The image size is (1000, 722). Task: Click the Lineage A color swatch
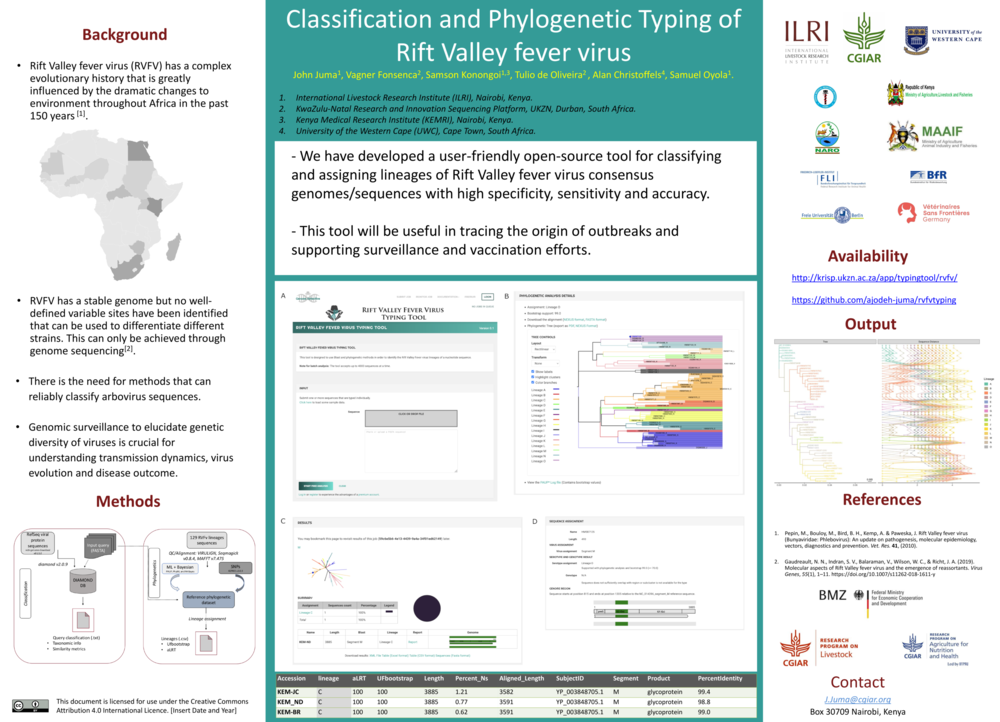click(556, 390)
